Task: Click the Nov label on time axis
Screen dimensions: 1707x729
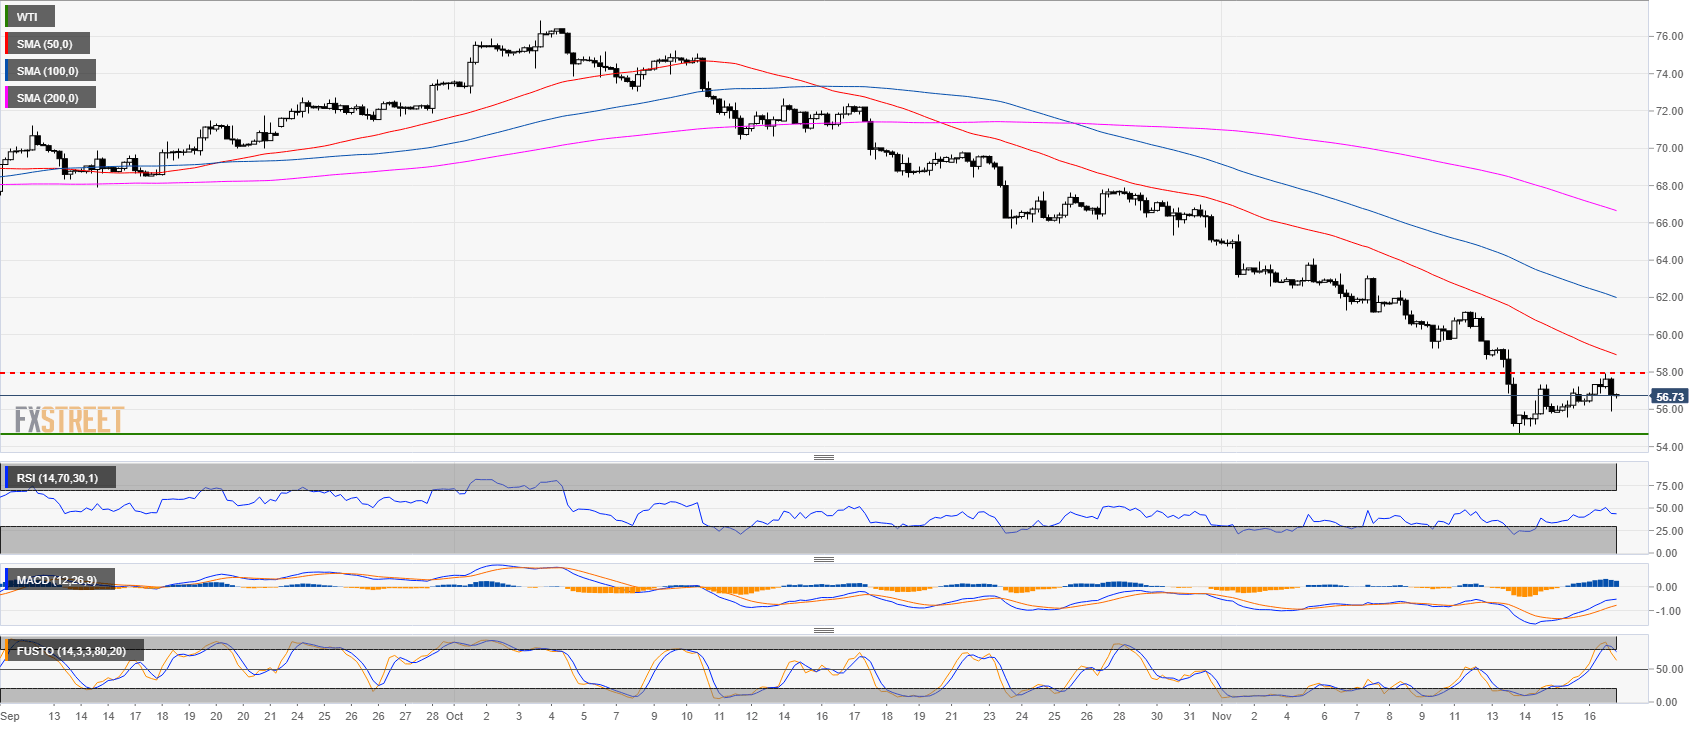Action: (1221, 716)
